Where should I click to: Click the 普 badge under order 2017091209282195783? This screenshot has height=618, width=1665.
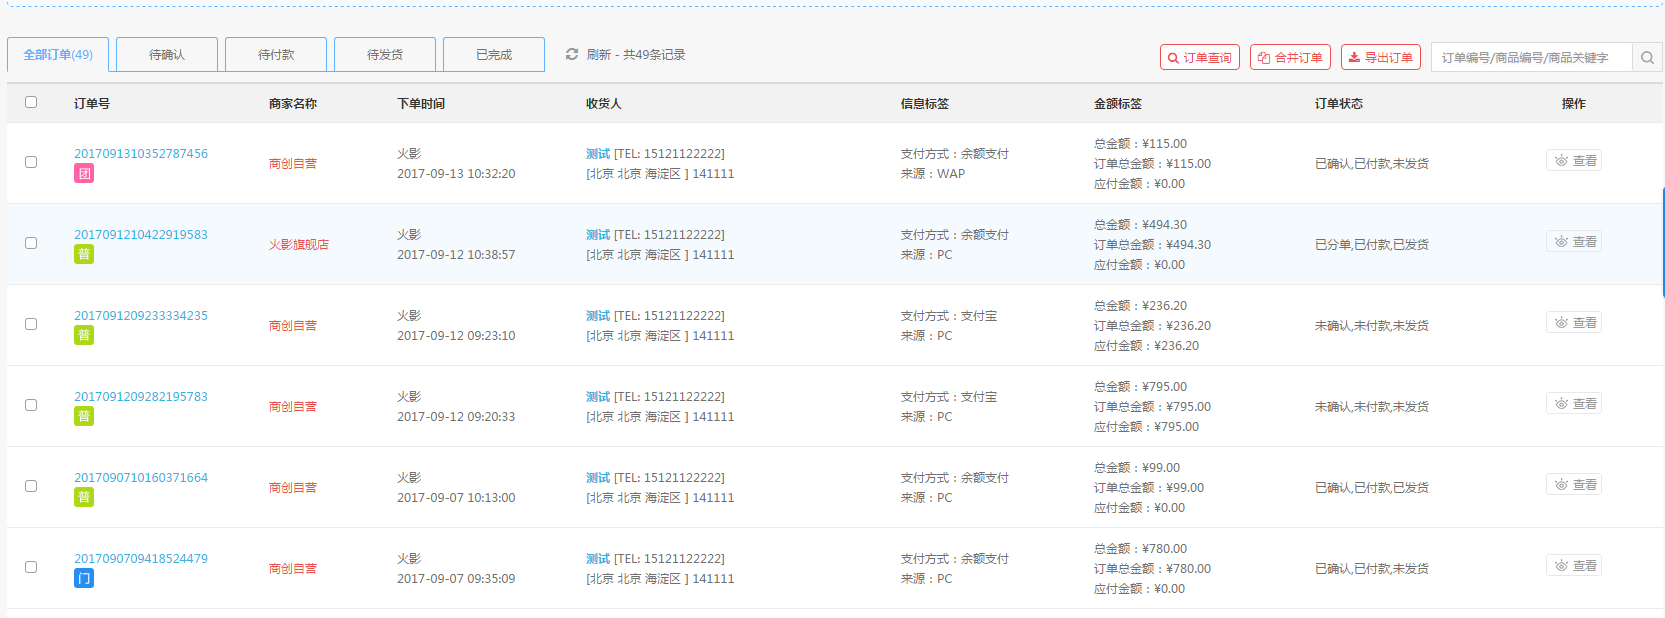[84, 417]
